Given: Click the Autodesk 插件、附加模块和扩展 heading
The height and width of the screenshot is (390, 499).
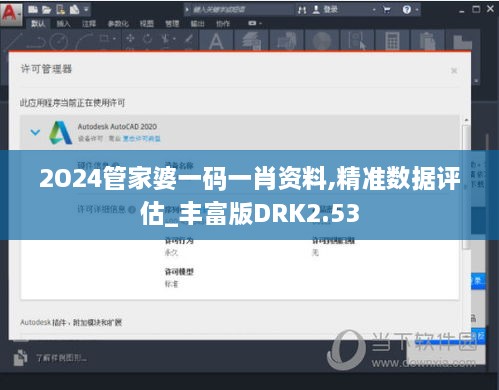Looking at the screenshot, I should 71,322.
